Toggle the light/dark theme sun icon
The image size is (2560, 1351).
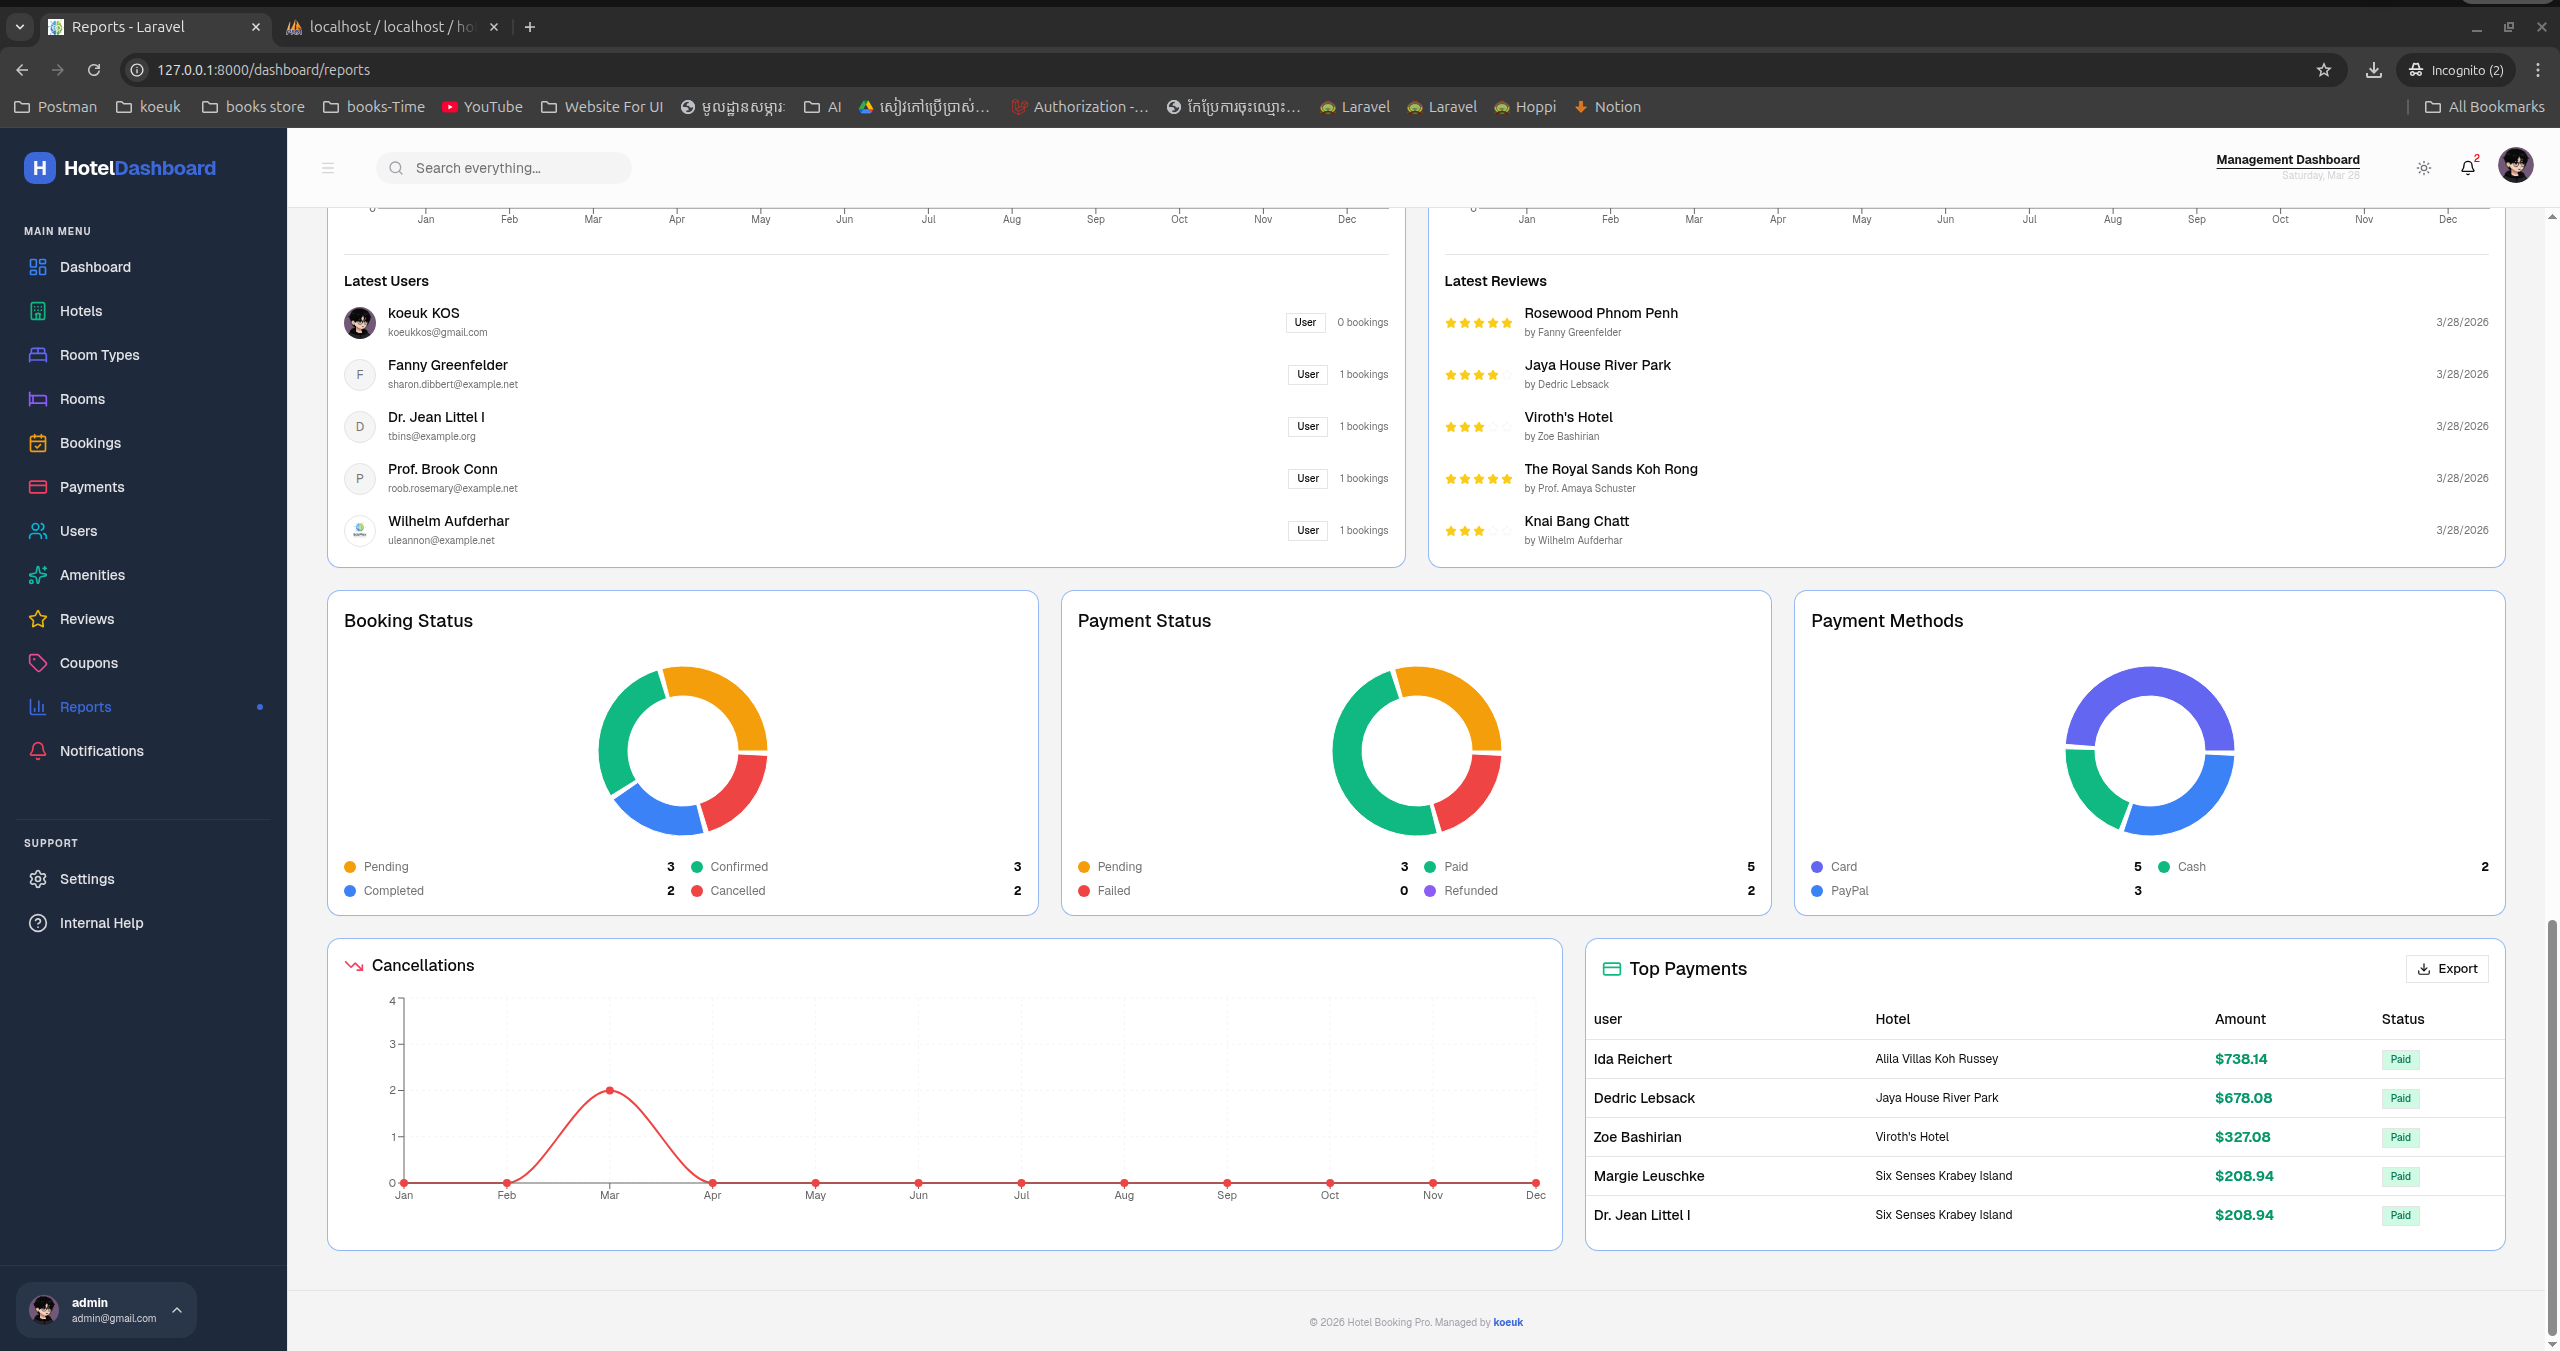point(2424,168)
